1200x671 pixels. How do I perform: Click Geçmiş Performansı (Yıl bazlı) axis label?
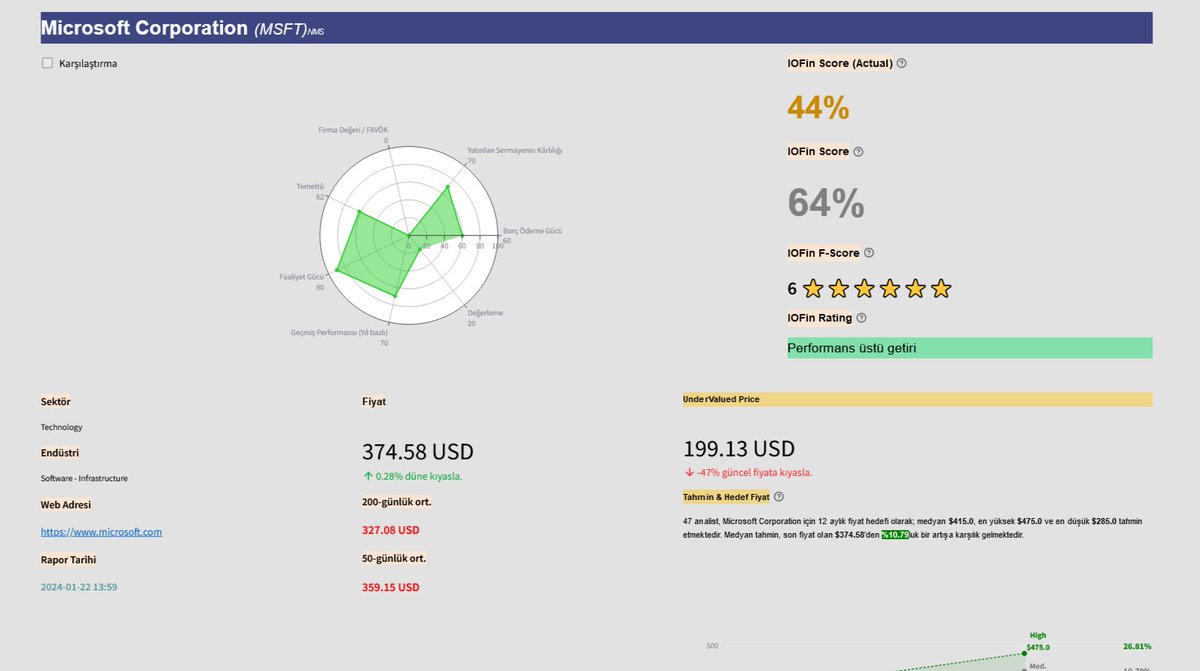(x=339, y=332)
